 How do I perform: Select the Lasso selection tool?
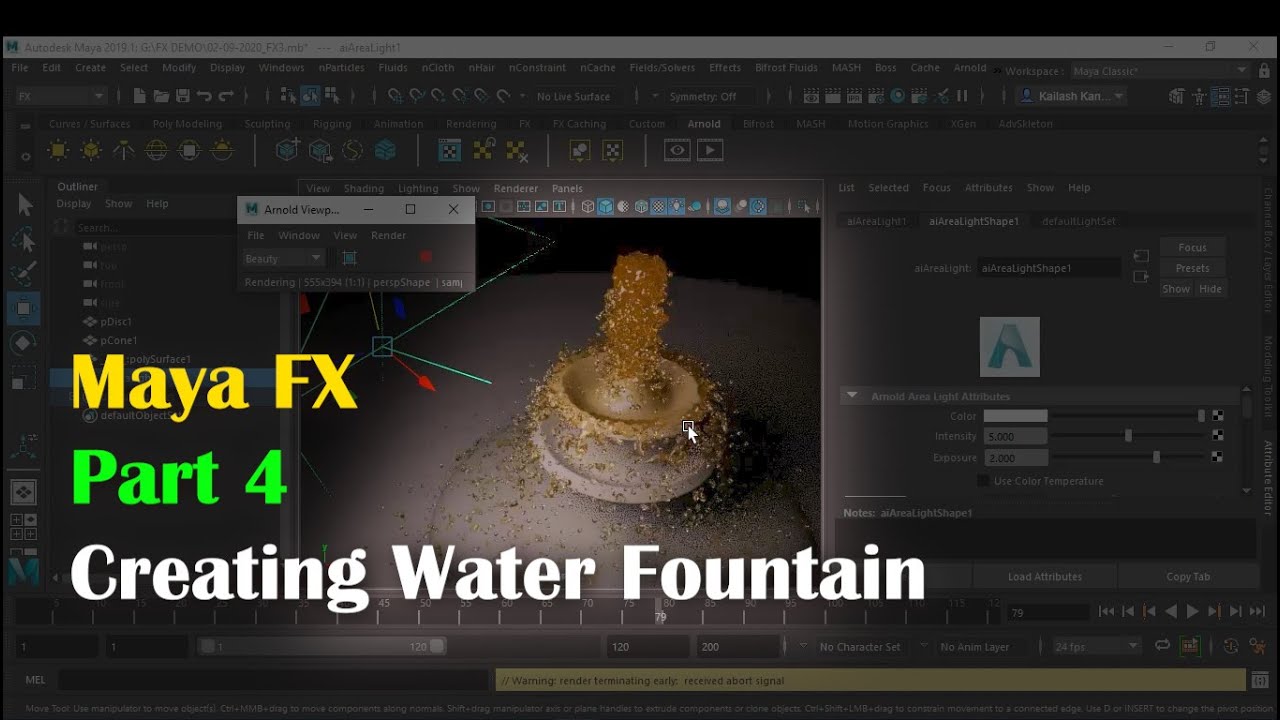(x=24, y=240)
